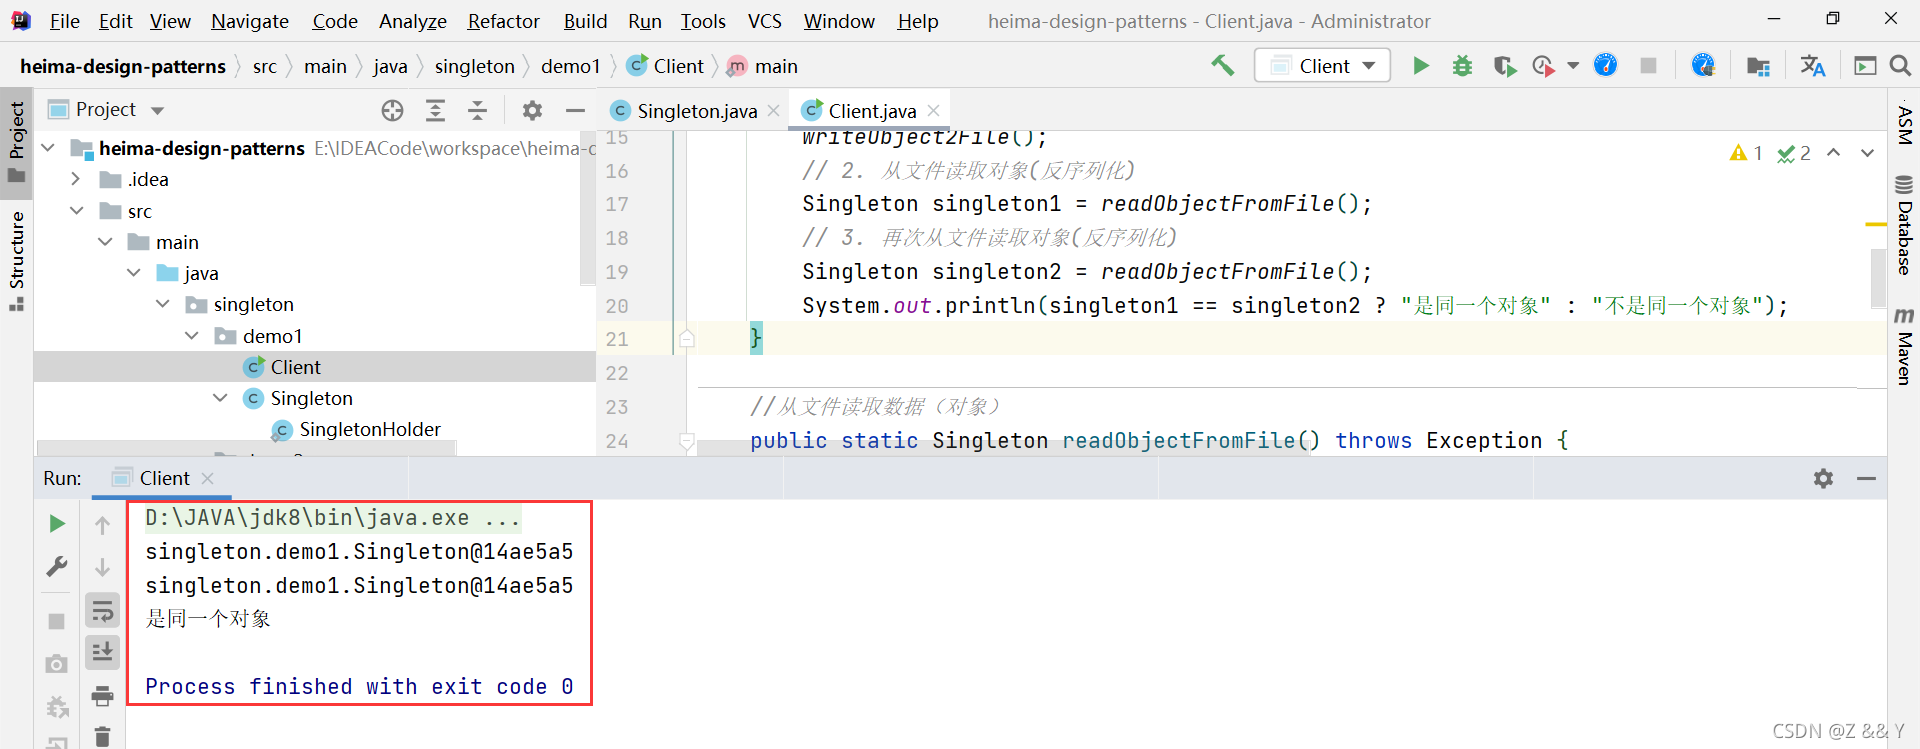
Task: Open the Database tool window
Action: pyautogui.click(x=1904, y=226)
